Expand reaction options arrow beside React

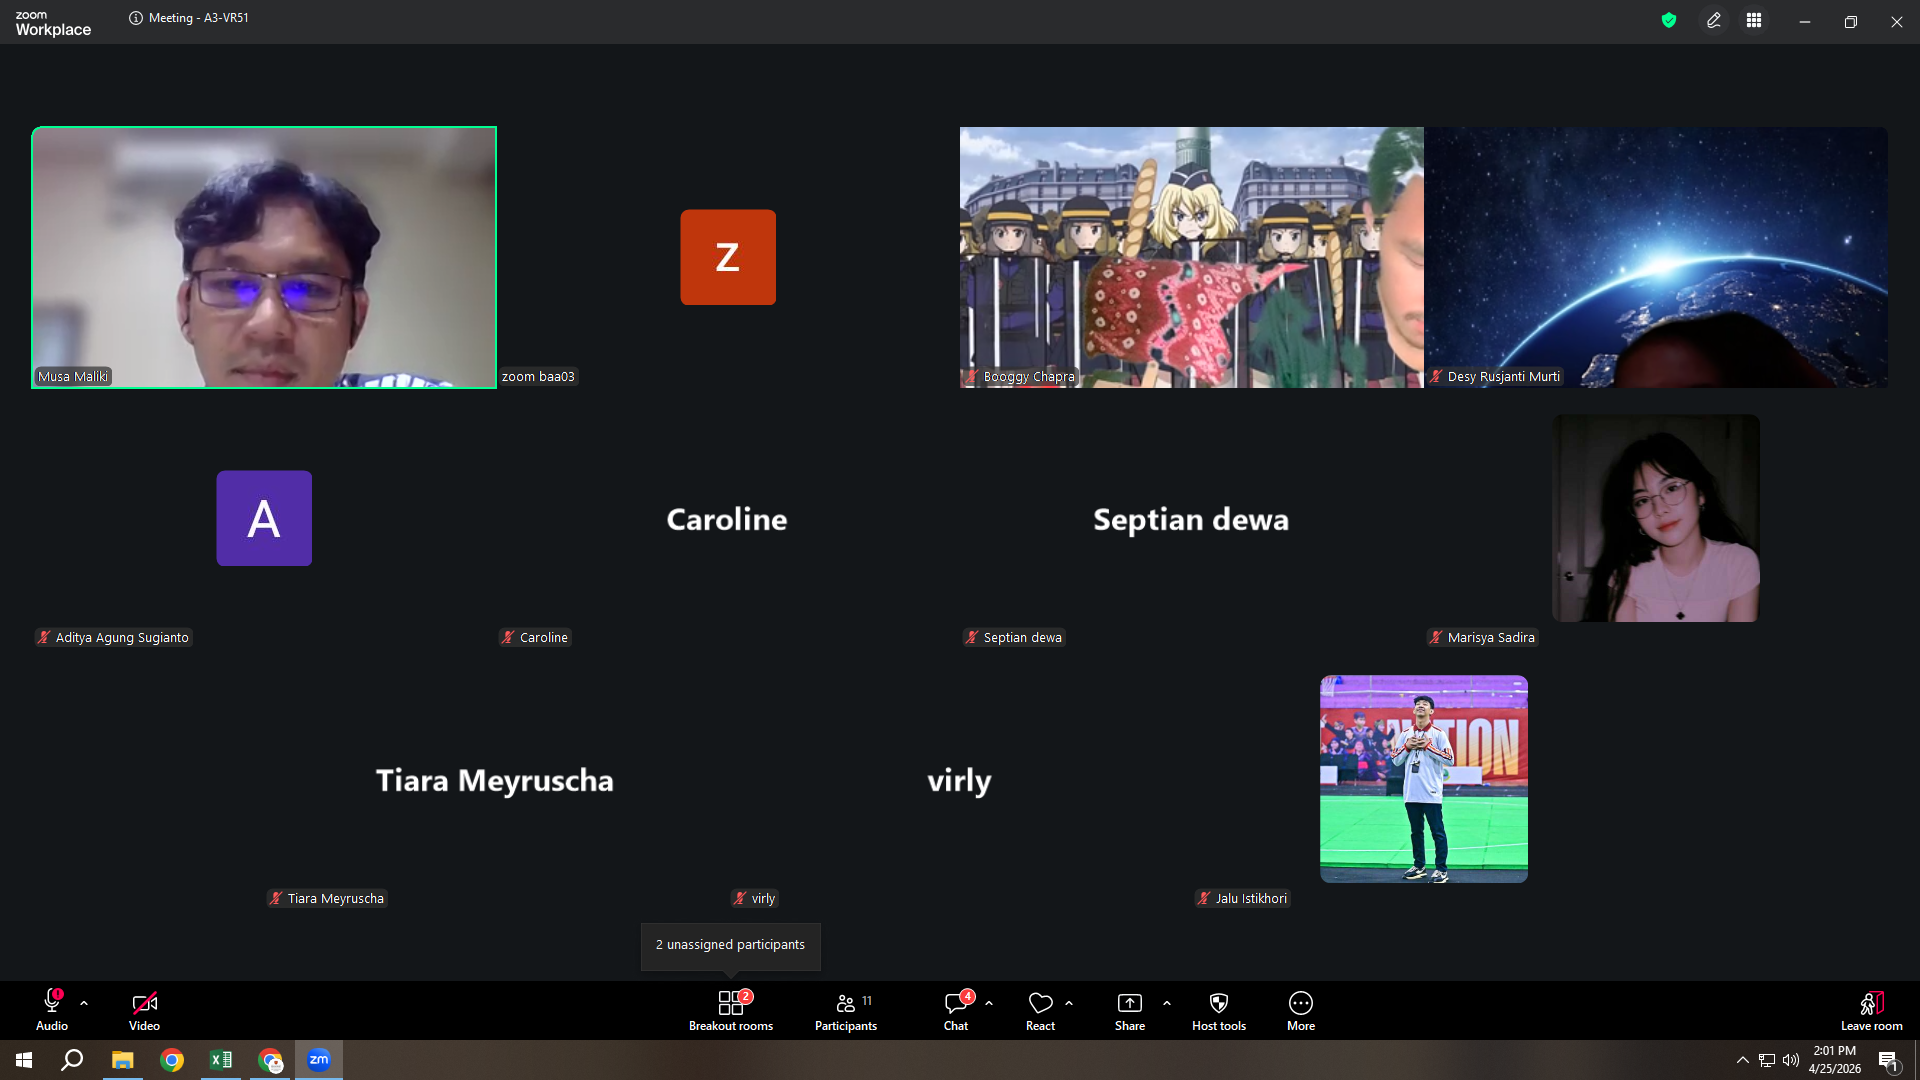tap(1069, 1003)
